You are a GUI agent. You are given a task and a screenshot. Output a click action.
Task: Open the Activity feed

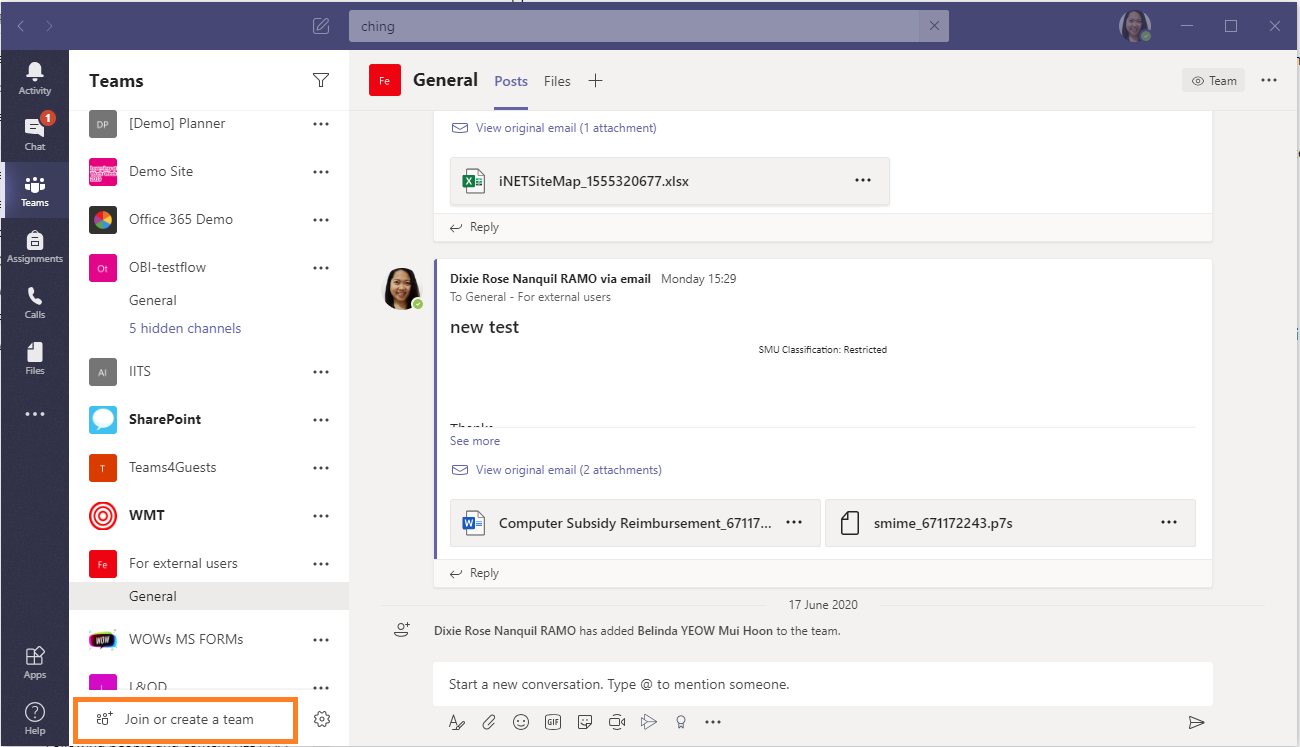tap(35, 78)
